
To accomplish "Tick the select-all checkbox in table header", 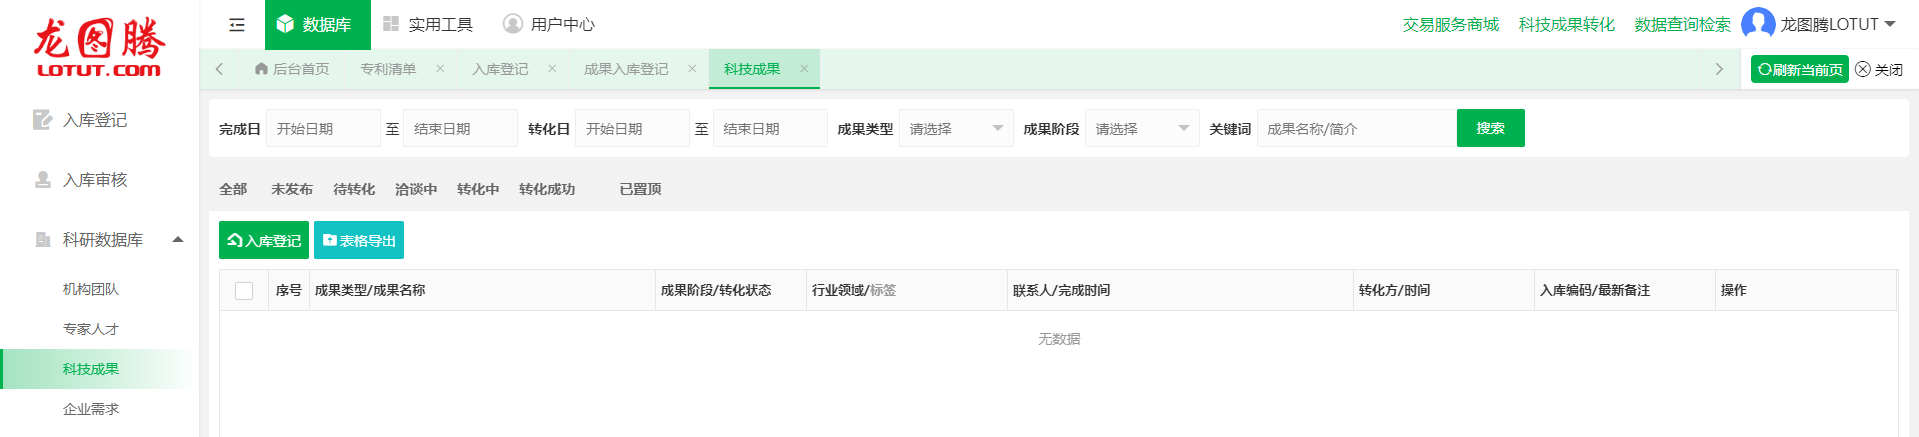I will (x=244, y=291).
